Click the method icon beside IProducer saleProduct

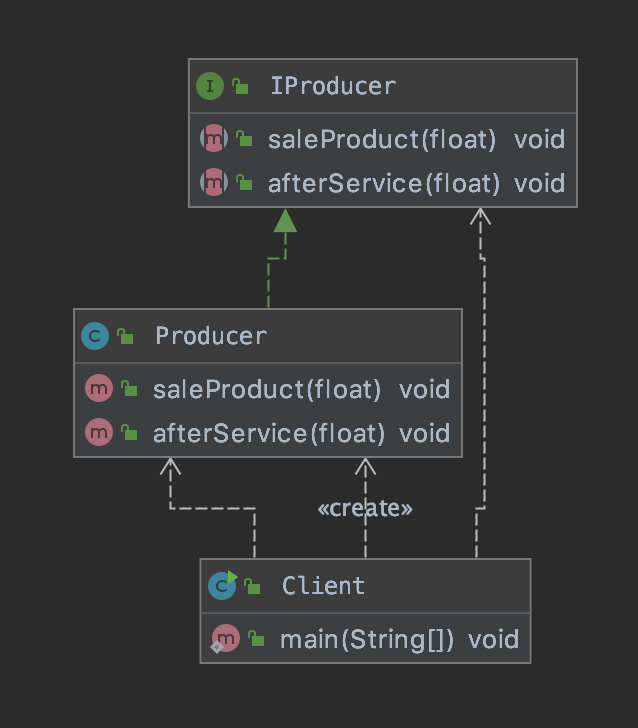[x=214, y=139]
